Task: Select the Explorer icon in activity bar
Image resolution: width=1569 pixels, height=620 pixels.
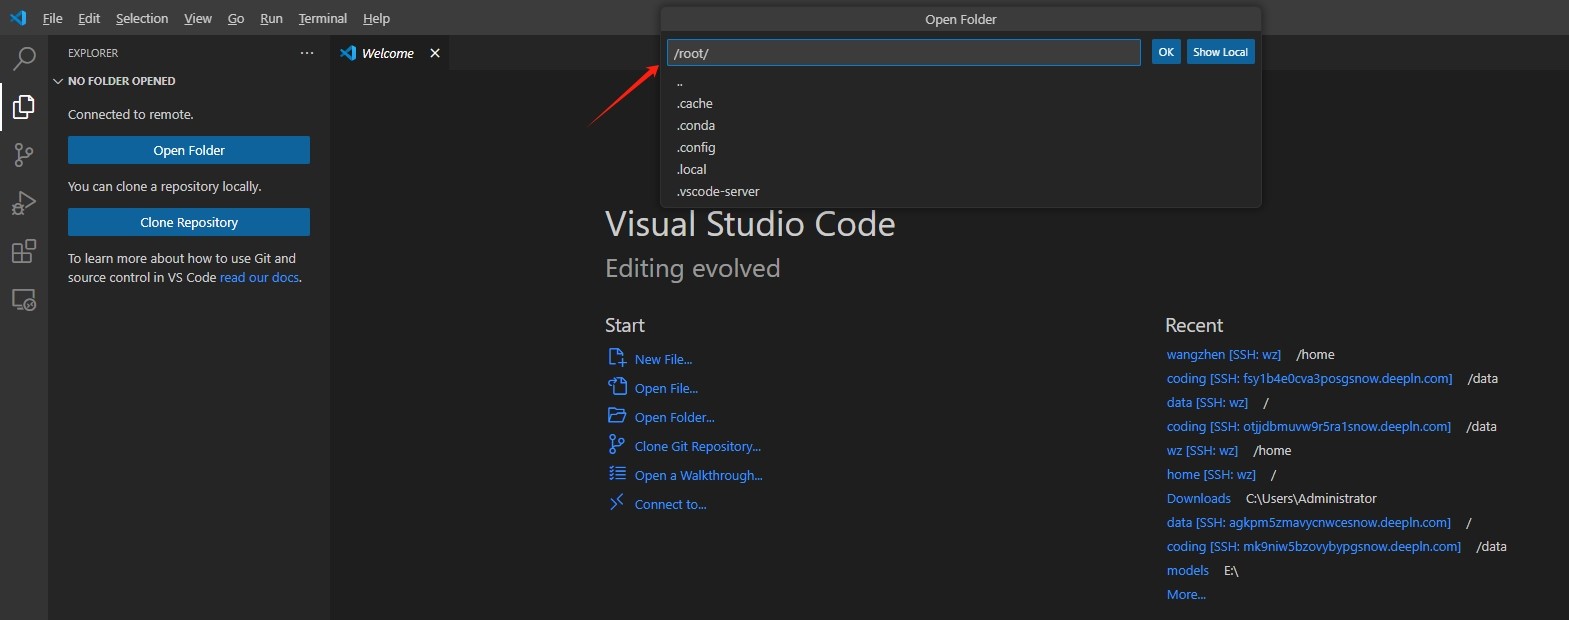Action: pos(23,107)
